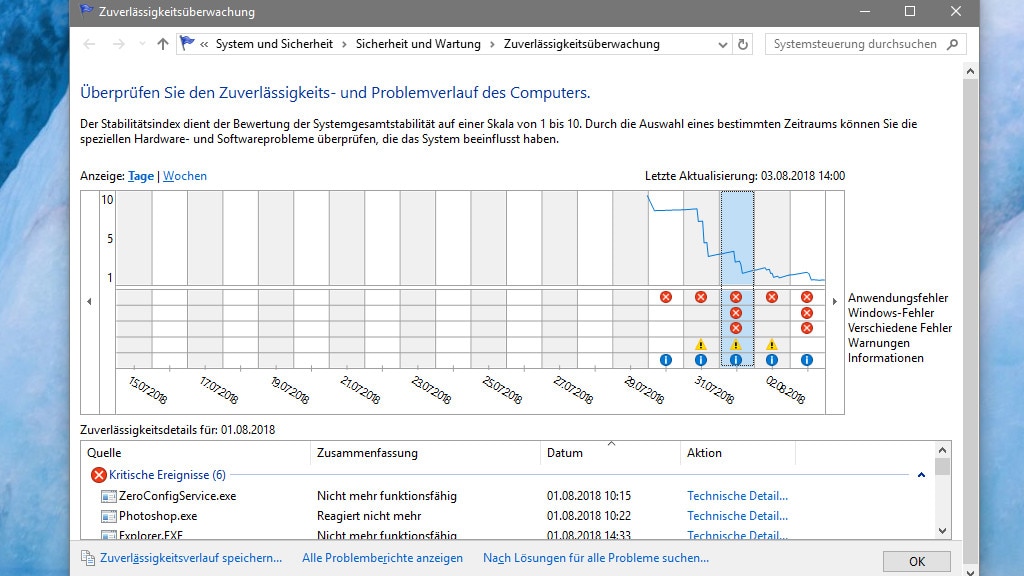The width and height of the screenshot is (1024, 576).
Task: Select the application error icon for 03.08.2018
Action: (x=807, y=297)
